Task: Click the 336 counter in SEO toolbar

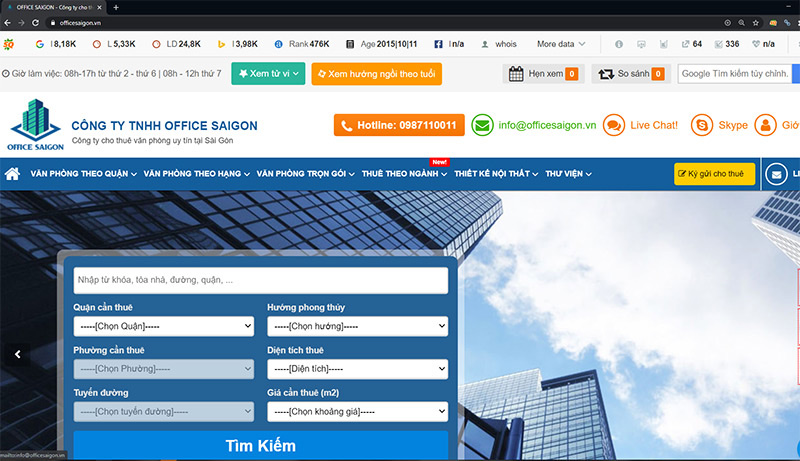Action: [x=727, y=44]
